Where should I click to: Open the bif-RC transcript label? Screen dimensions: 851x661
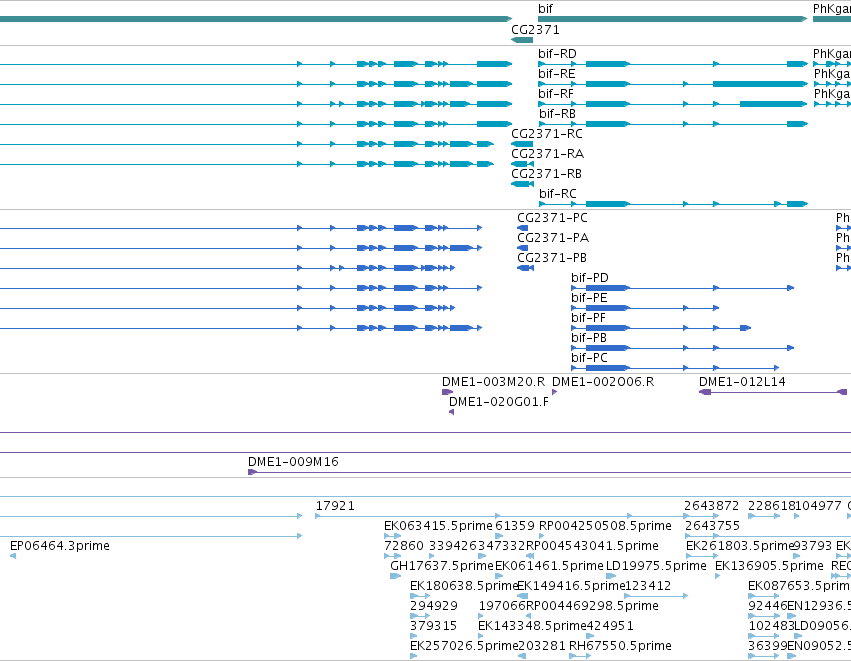coord(558,194)
